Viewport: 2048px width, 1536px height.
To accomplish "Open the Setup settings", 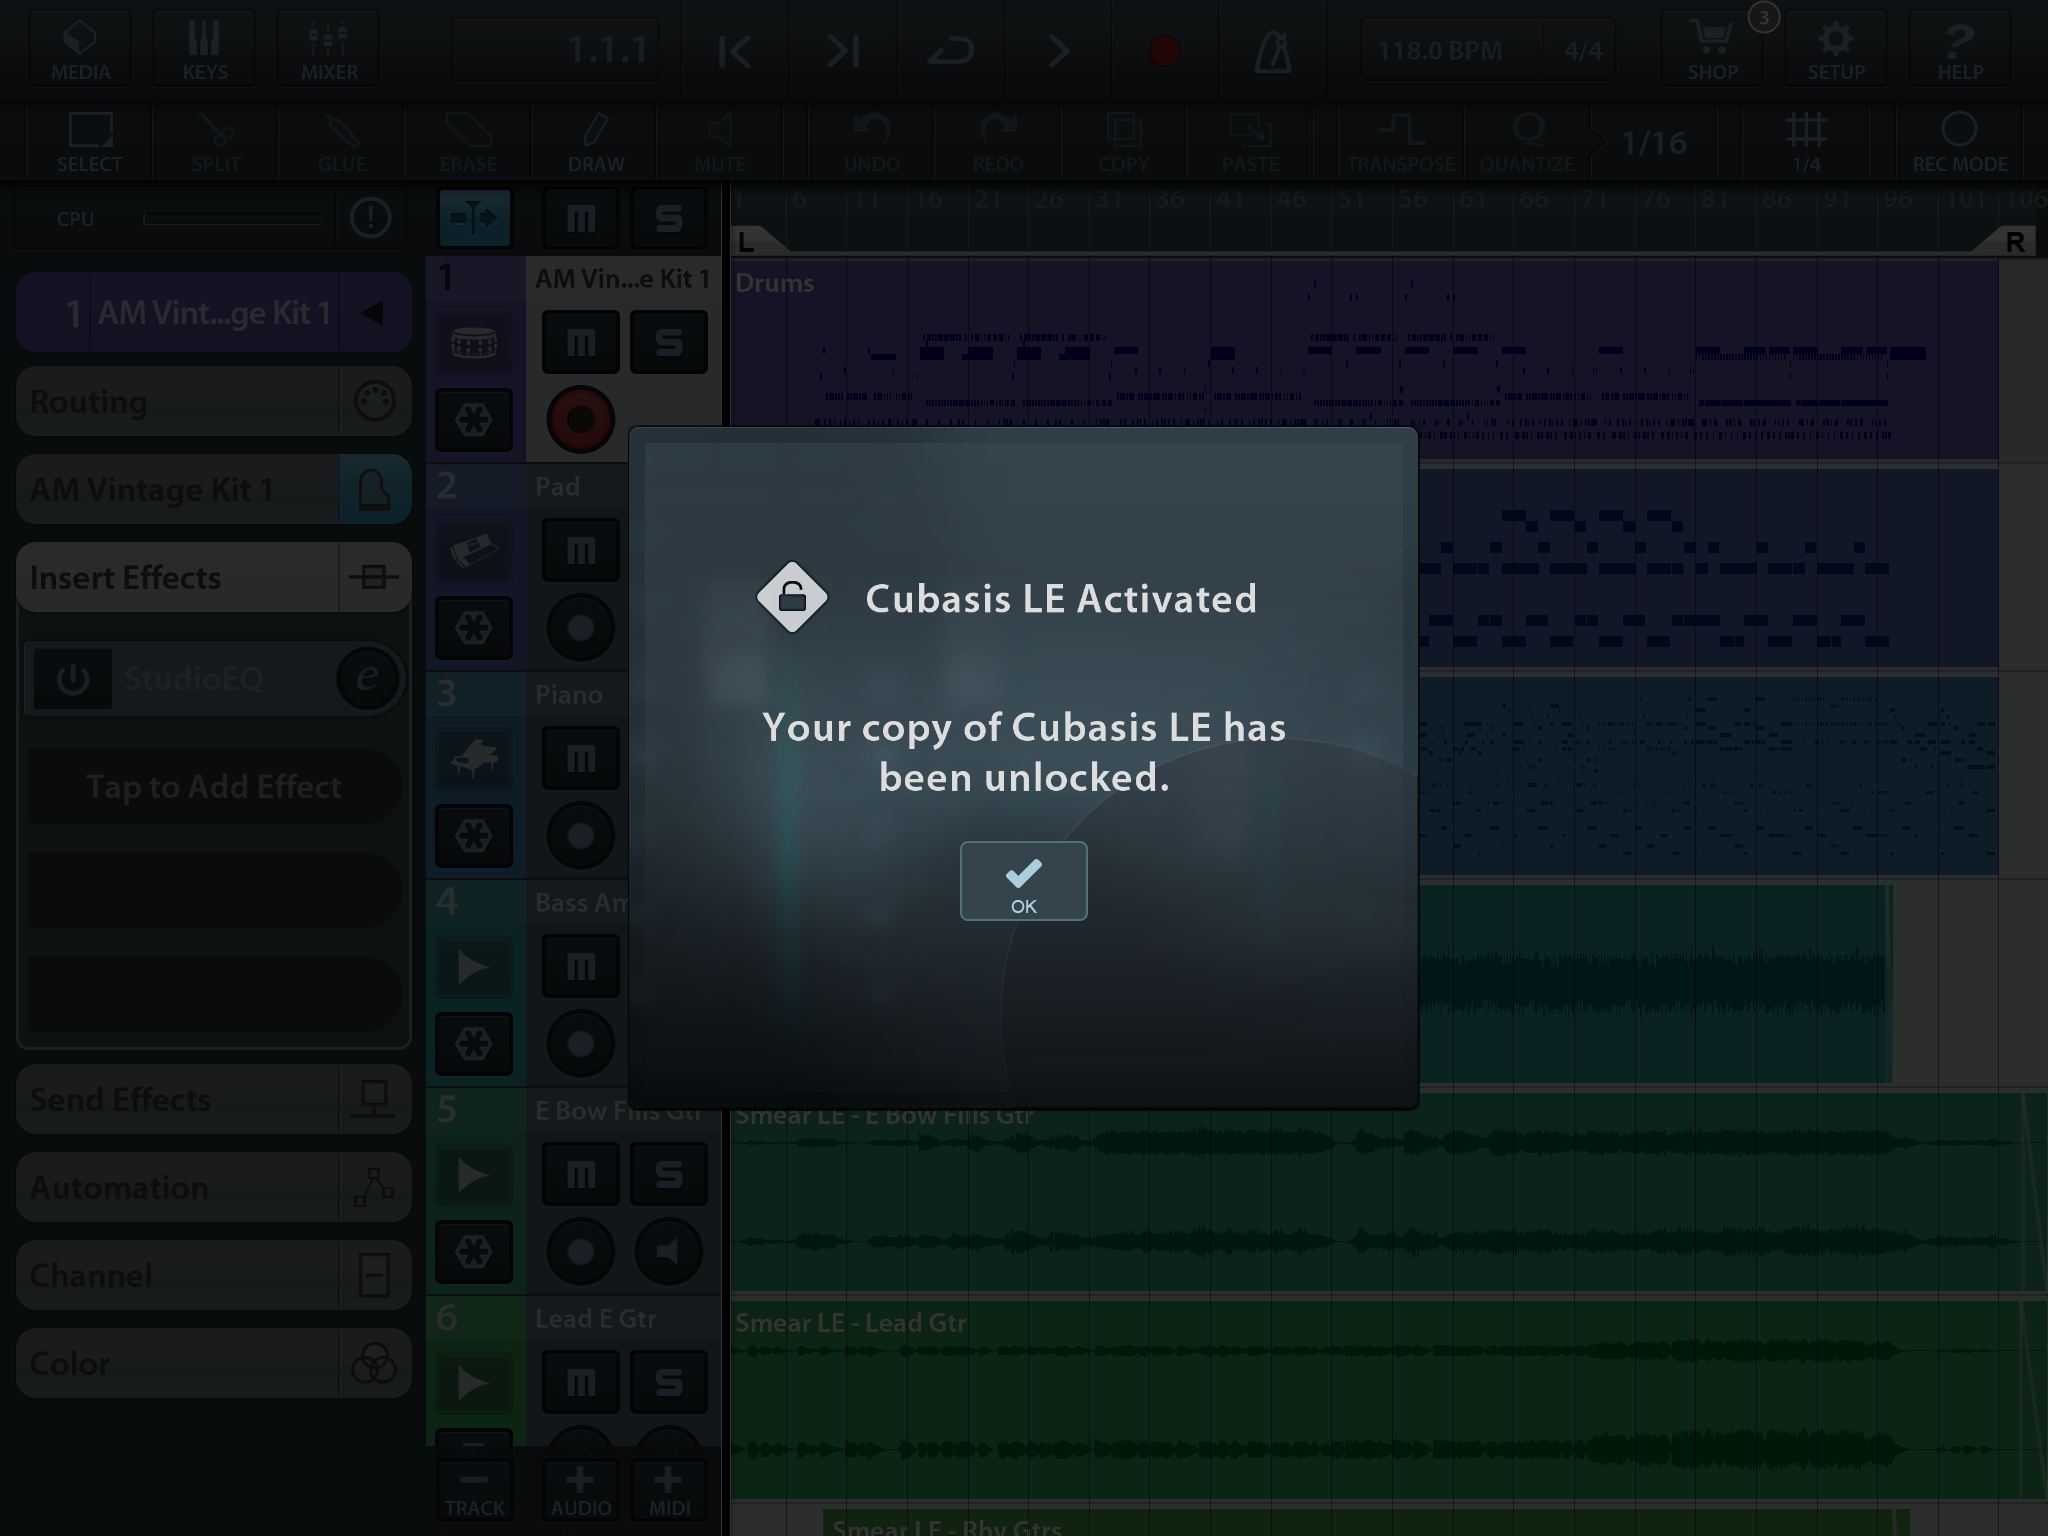I will 1836,47.
